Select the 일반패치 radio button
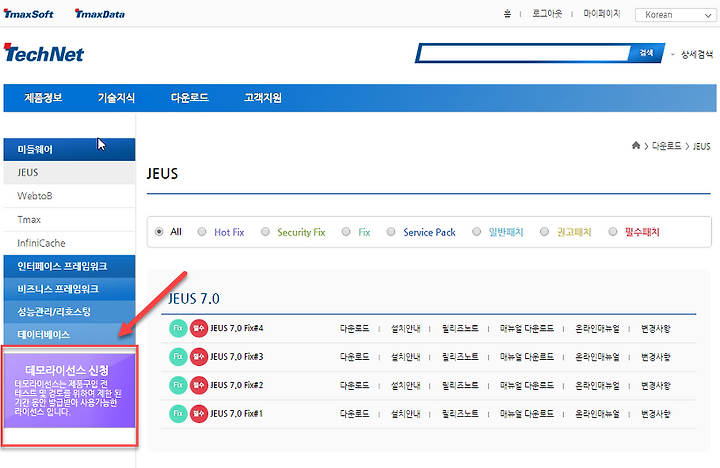Image resolution: width=720 pixels, height=468 pixels. [477, 231]
